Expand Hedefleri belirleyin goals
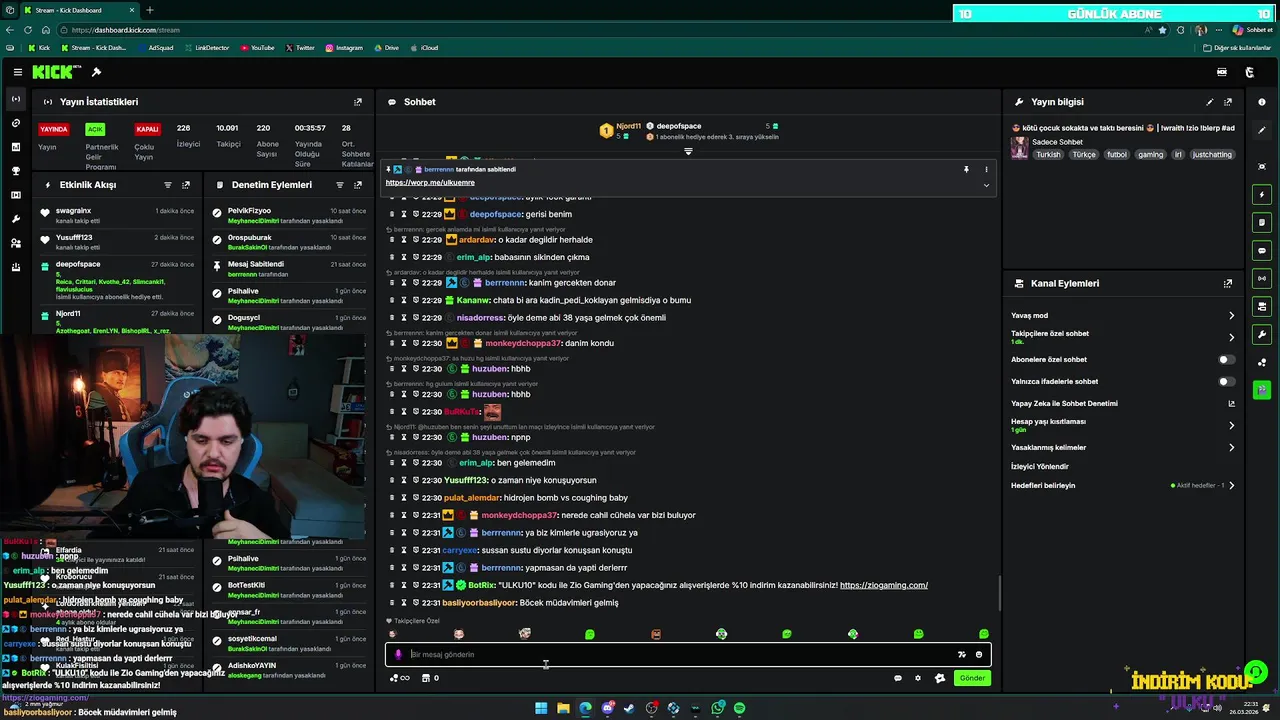This screenshot has width=1280, height=720. [x=1232, y=486]
